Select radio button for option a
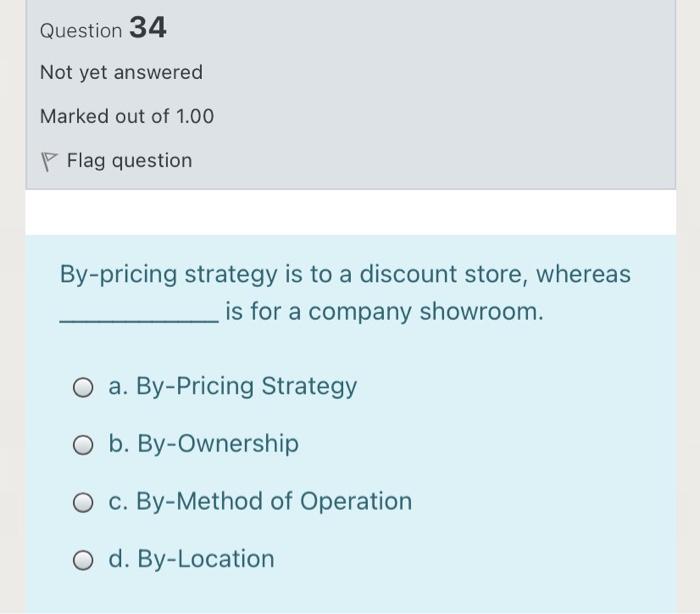Viewport: 700px width, 614px height. (84, 387)
